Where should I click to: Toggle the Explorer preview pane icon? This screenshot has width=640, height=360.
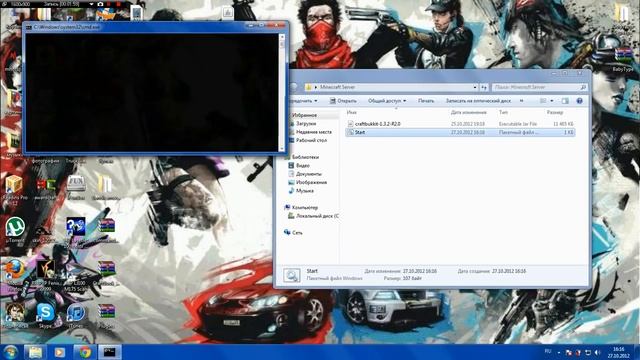pyautogui.click(x=565, y=101)
